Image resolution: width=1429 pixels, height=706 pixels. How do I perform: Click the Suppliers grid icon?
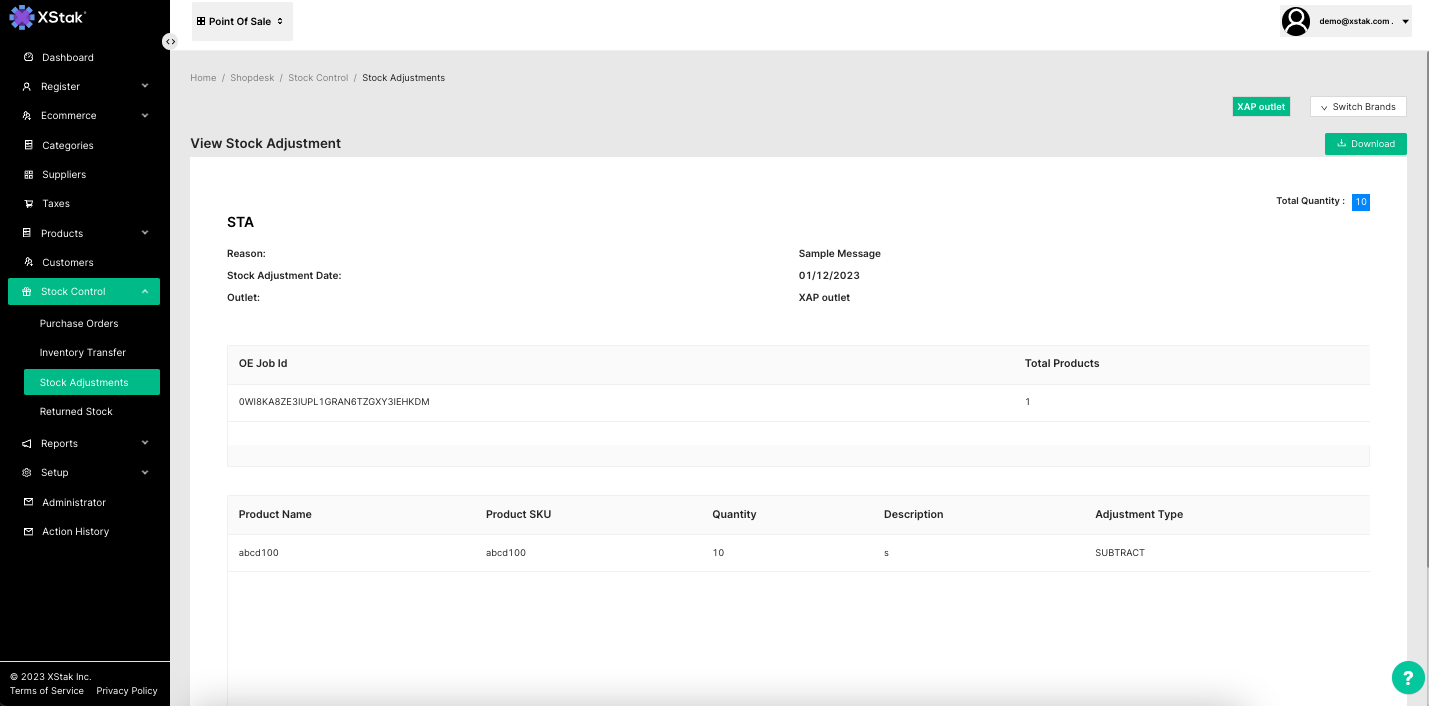click(29, 175)
